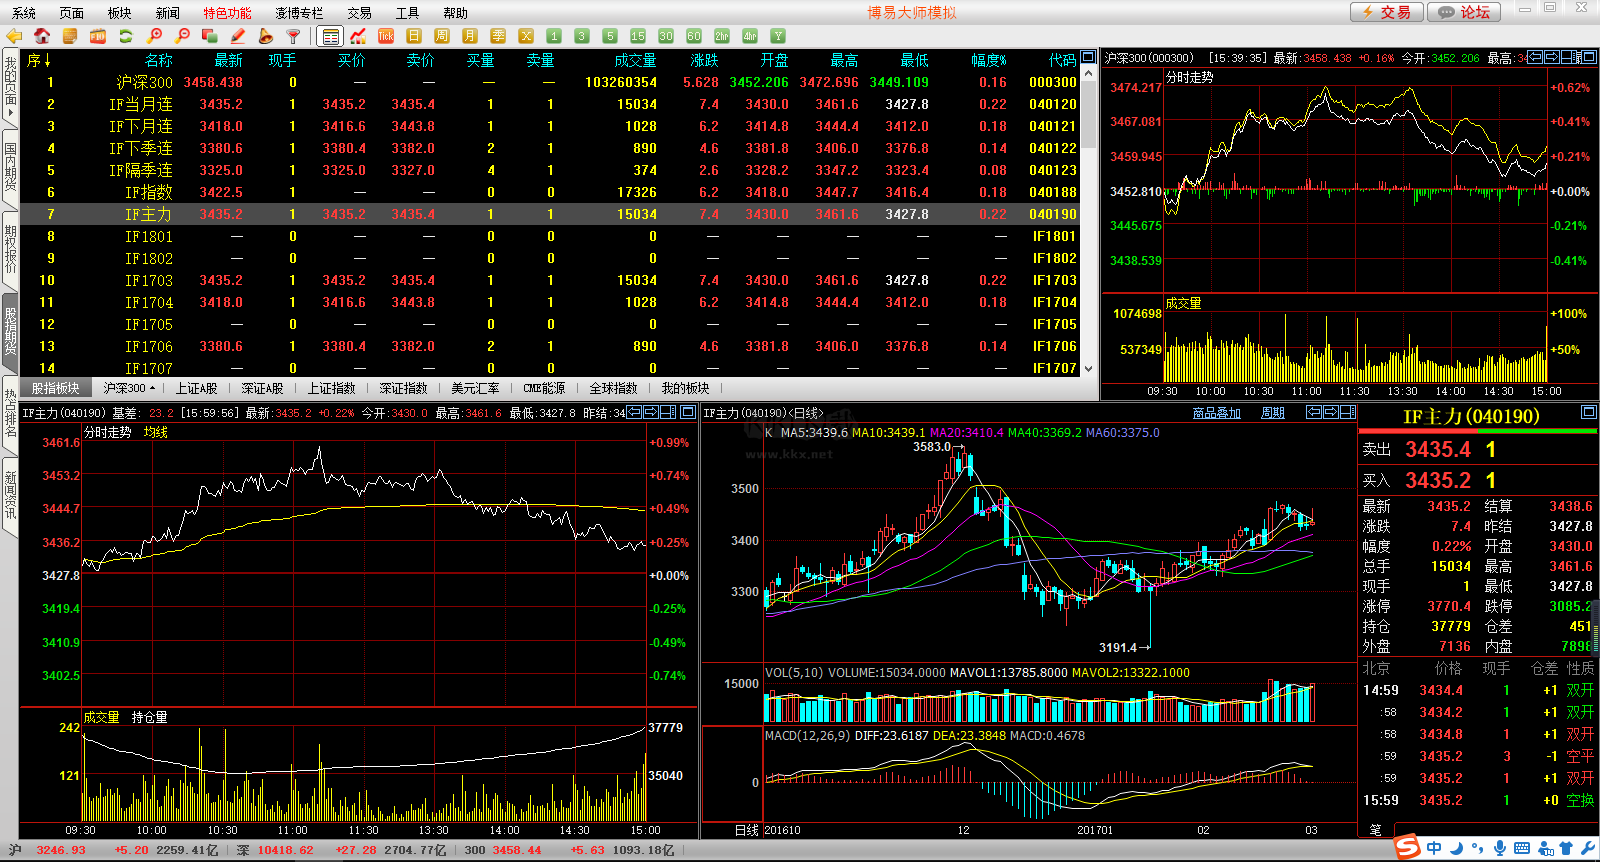Toggle 持仓量 display in volume panel

tap(149, 717)
